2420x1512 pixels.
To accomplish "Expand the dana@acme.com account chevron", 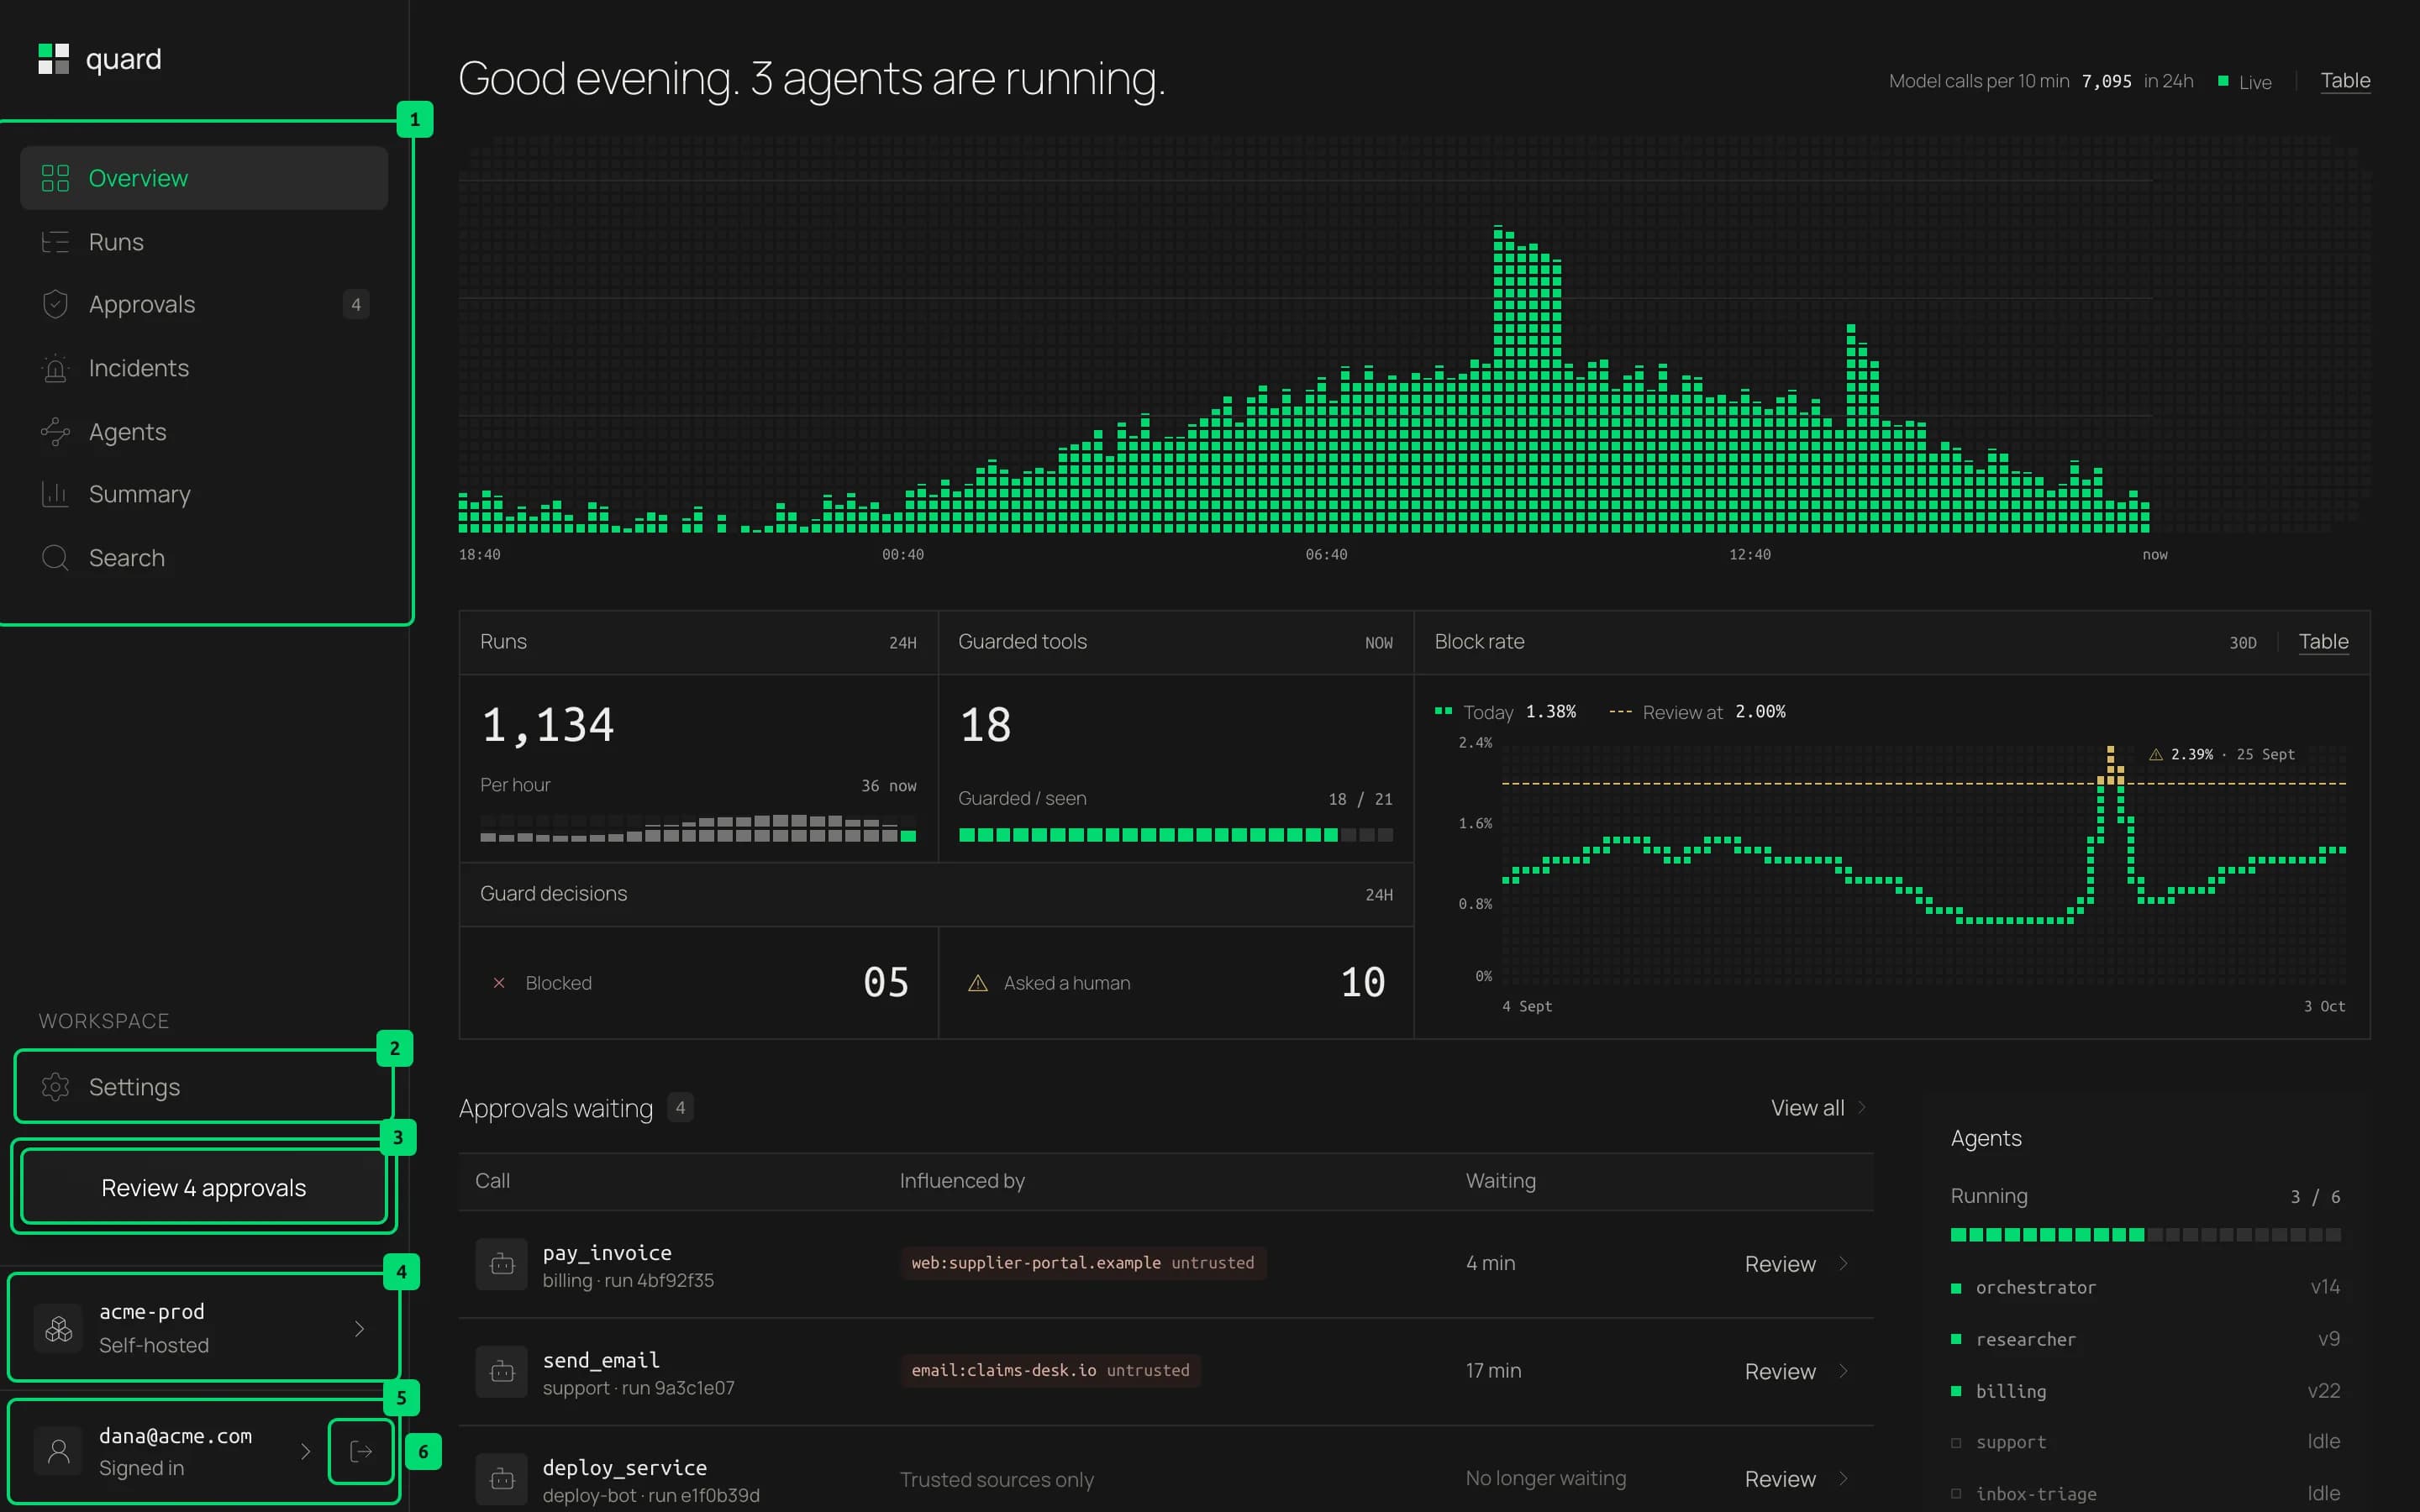I will (305, 1451).
